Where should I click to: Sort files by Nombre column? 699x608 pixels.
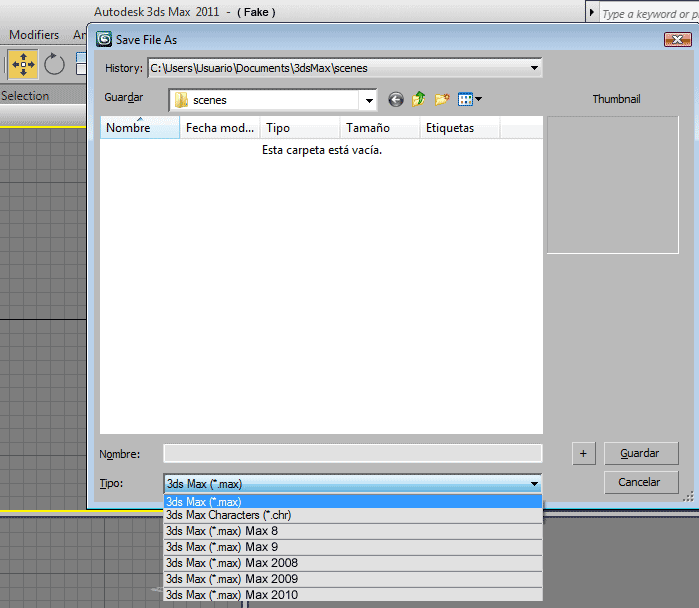point(140,128)
